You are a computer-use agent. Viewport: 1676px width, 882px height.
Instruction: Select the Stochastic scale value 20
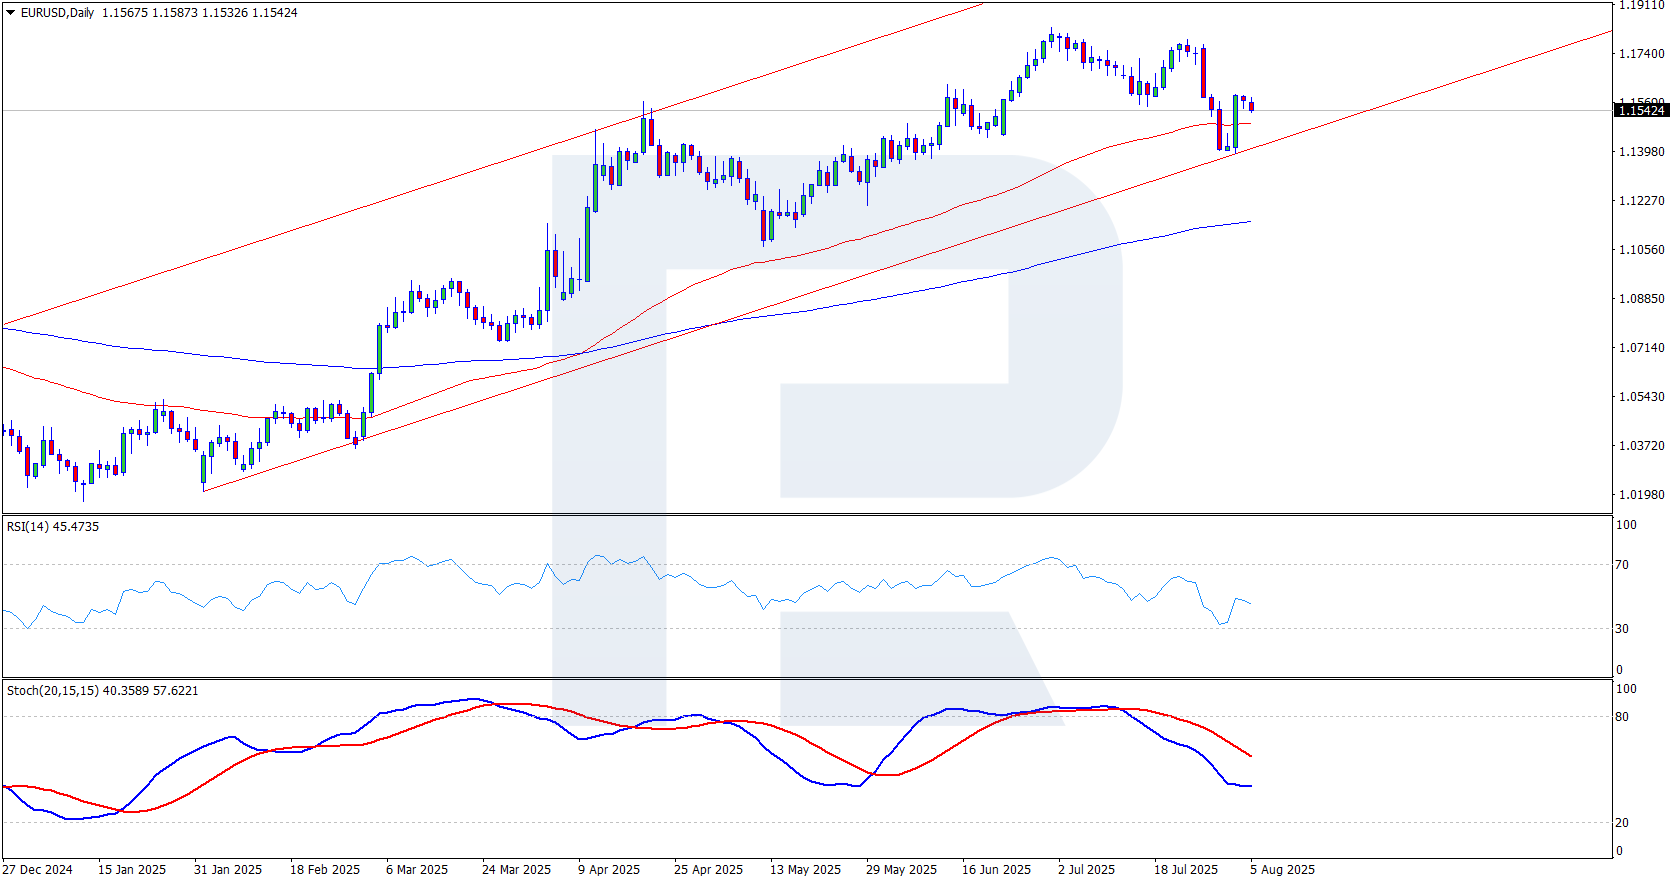click(1622, 823)
